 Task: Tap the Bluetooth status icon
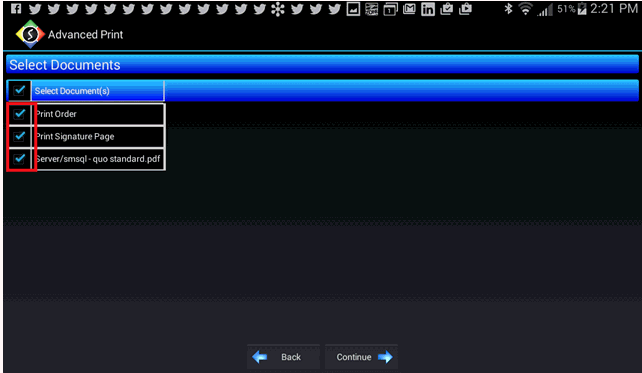(508, 9)
